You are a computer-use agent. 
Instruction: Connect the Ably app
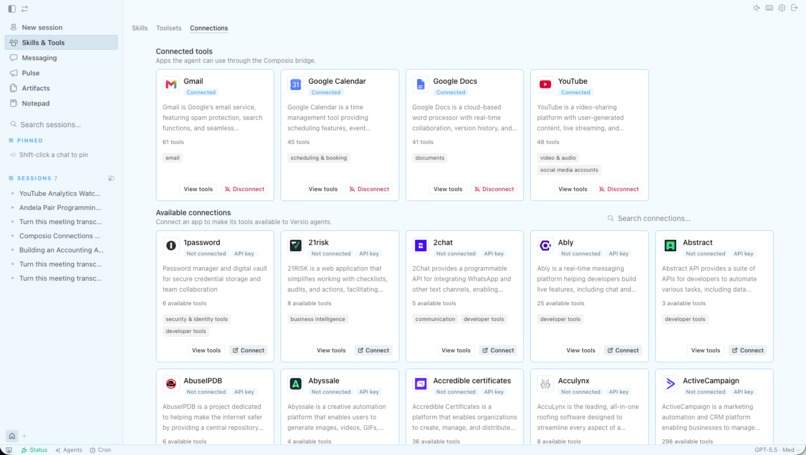(x=623, y=350)
